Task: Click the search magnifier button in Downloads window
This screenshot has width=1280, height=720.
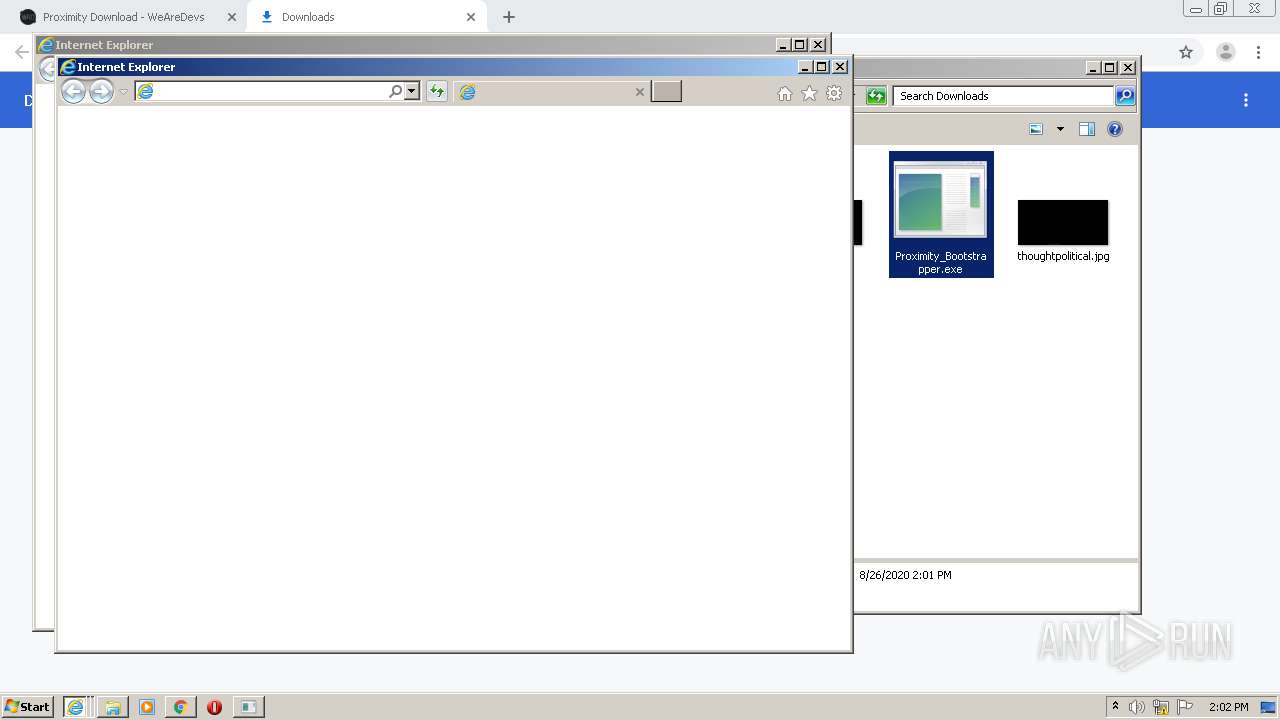Action: pyautogui.click(x=1125, y=96)
